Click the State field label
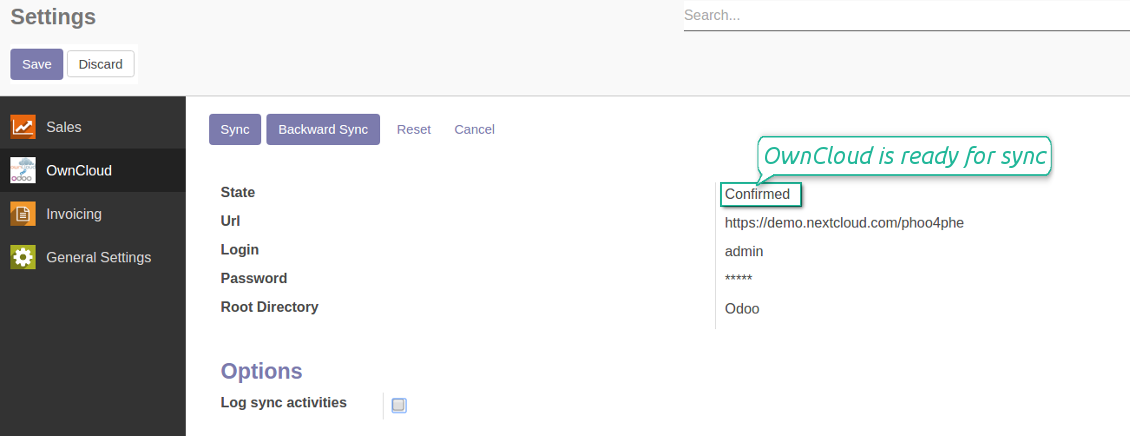This screenshot has height=436, width=1130. [238, 192]
